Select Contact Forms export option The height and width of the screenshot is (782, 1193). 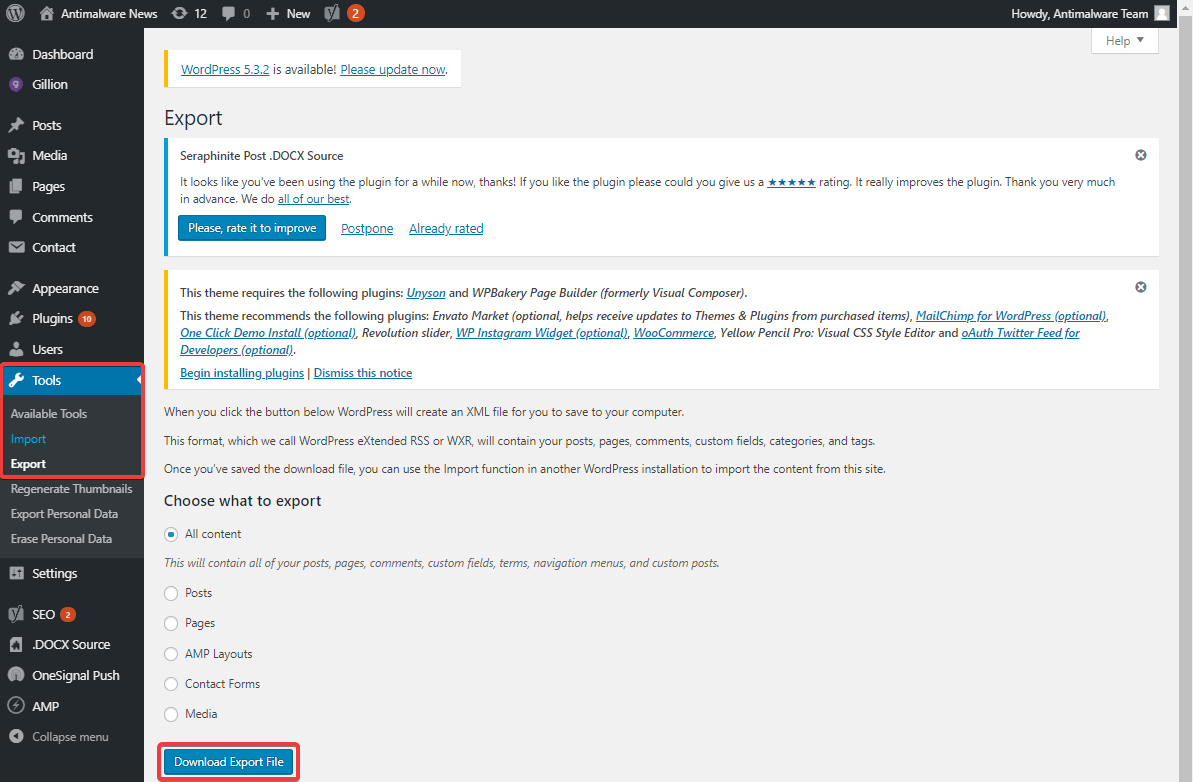coord(170,683)
